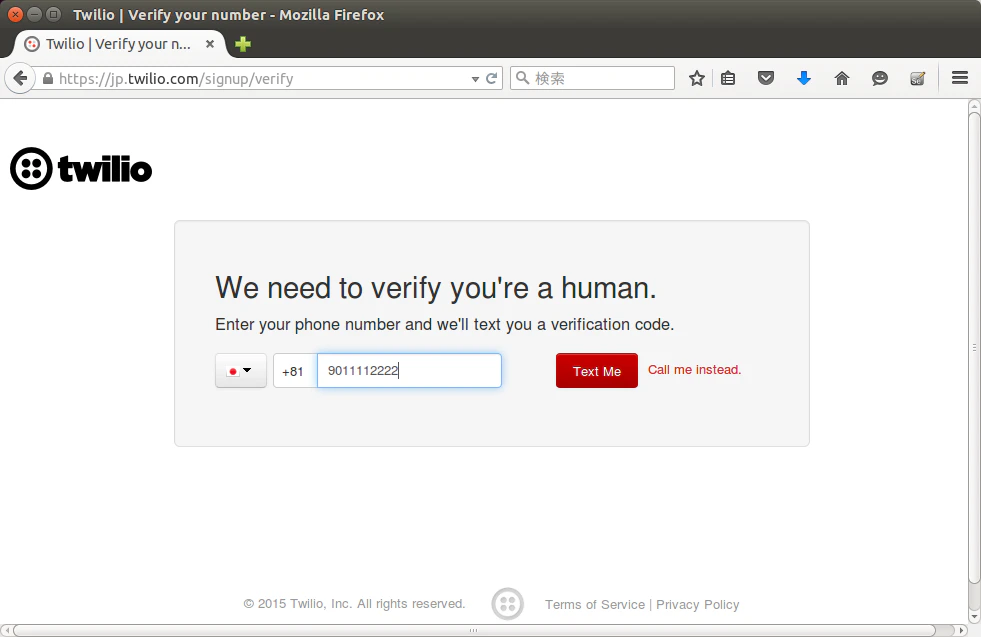This screenshot has height=637, width=981.
Task: Open the Privacy Policy link
Action: [698, 604]
